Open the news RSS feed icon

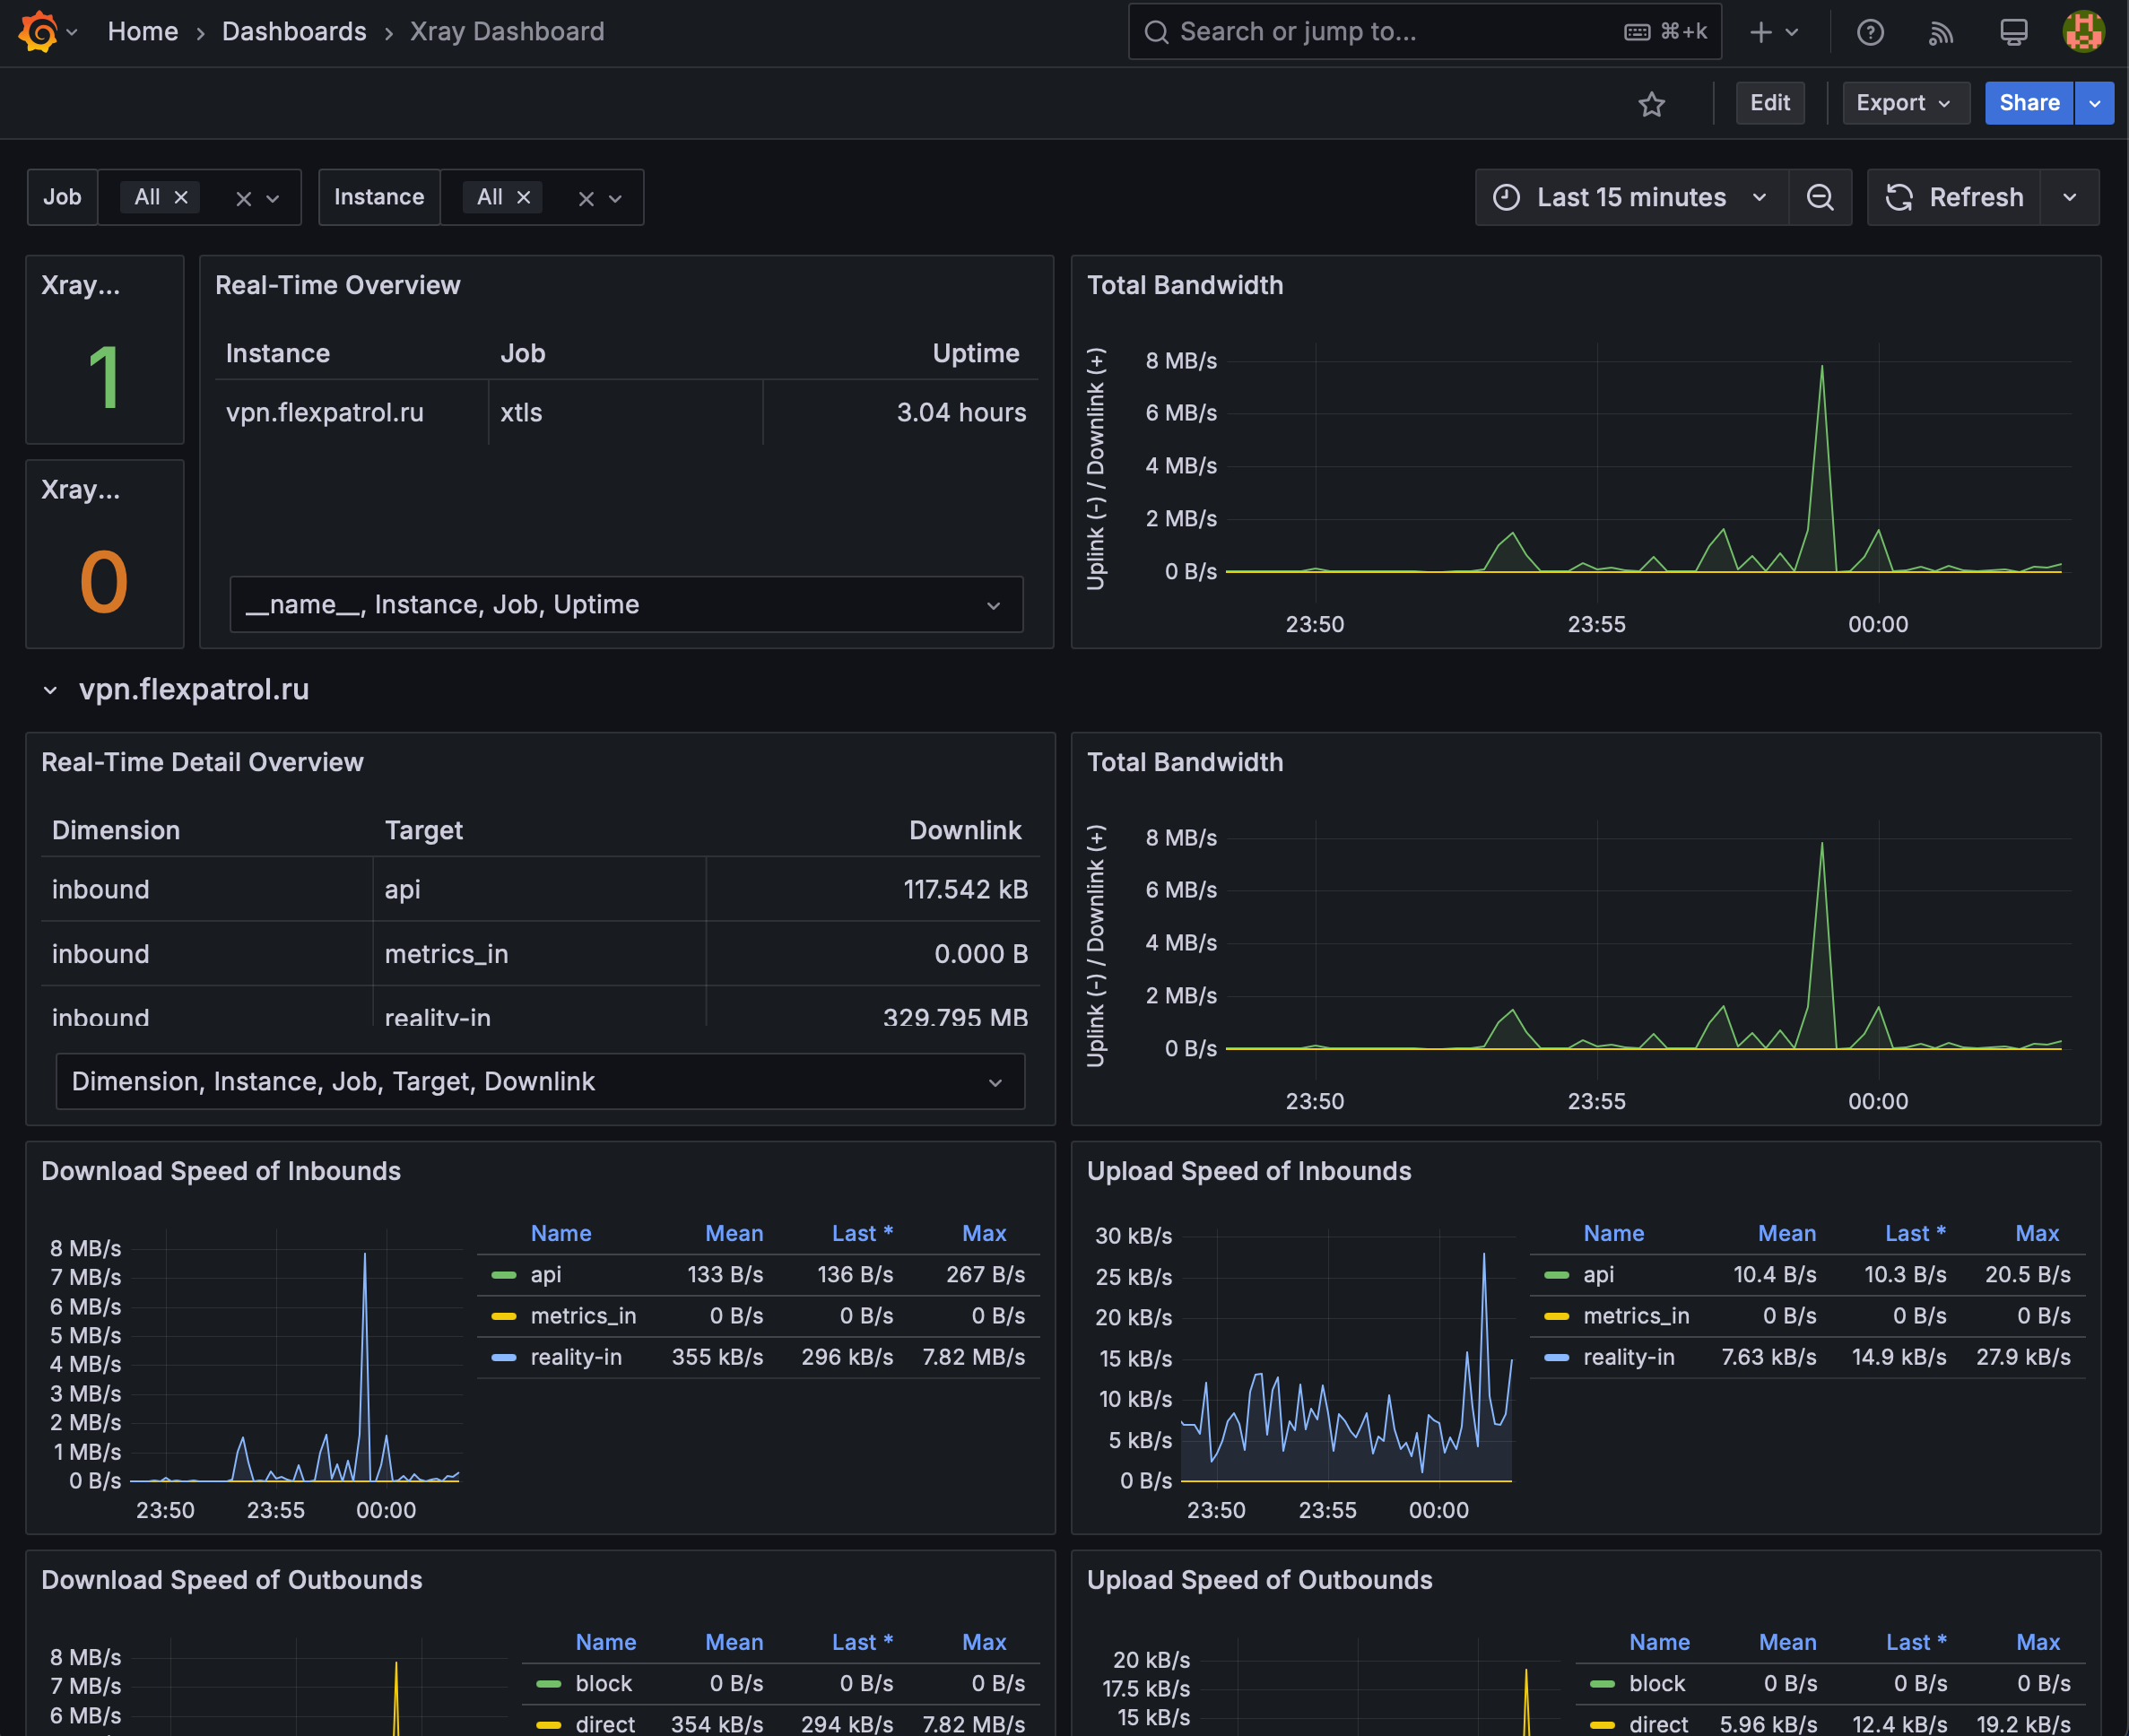click(x=1941, y=32)
